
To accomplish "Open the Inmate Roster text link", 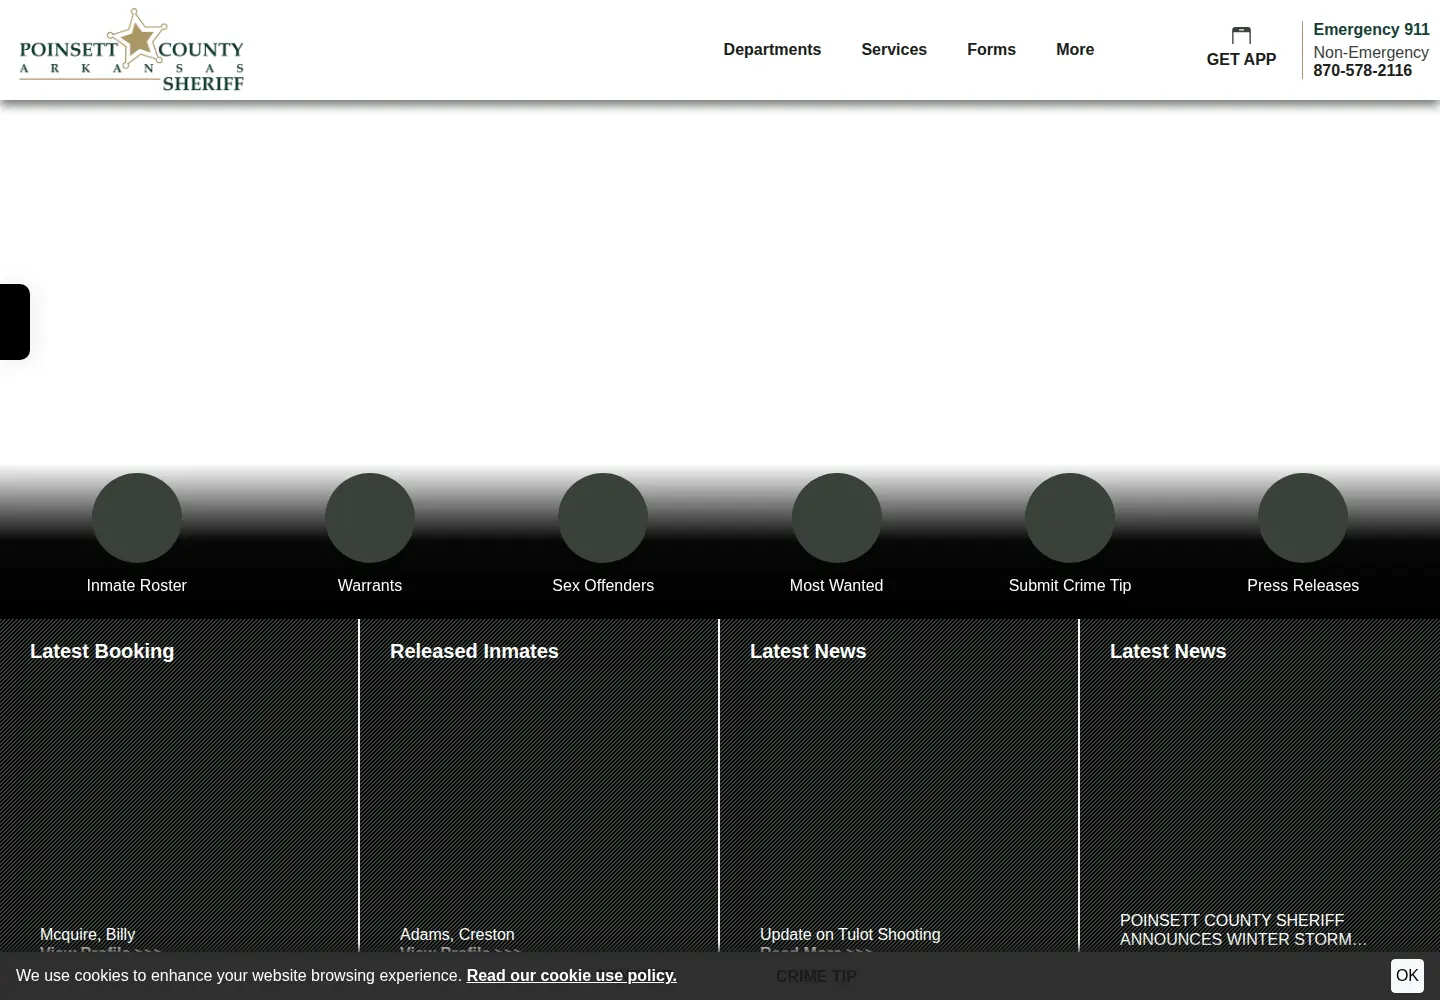I will [x=137, y=586].
